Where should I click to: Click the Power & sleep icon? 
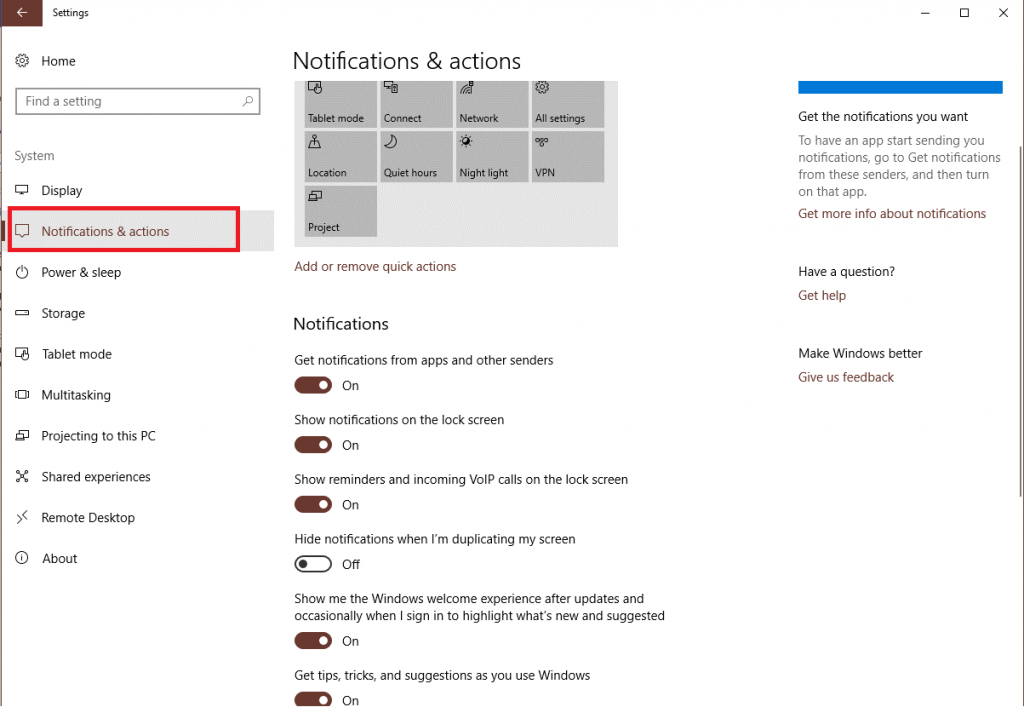point(22,272)
